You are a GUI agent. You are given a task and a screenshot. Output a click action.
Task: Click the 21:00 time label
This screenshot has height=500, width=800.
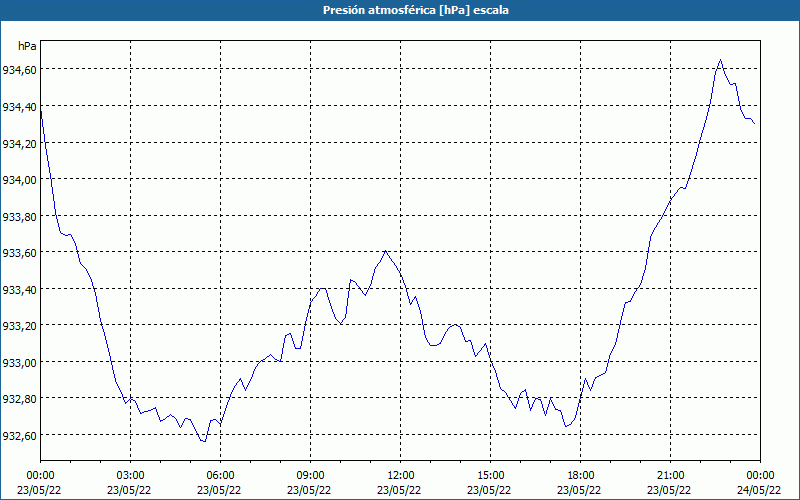pyautogui.click(x=670, y=476)
